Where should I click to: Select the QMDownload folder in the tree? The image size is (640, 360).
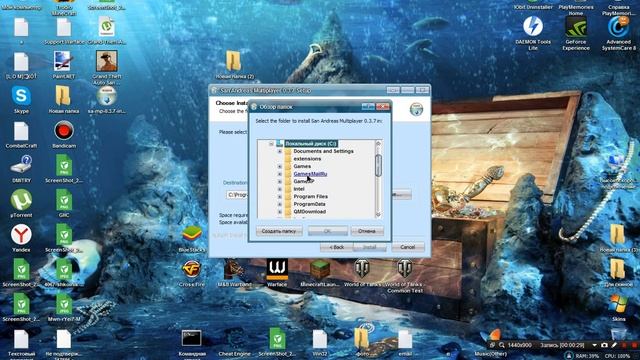click(309, 212)
